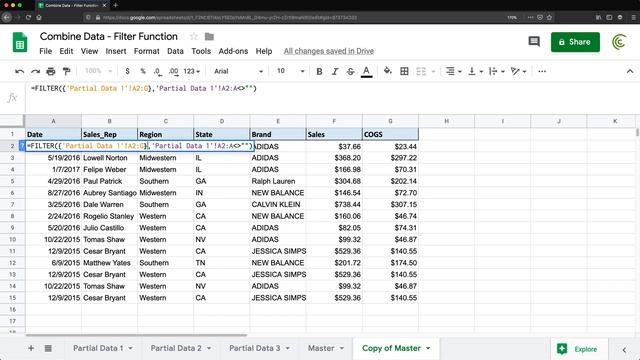Open the number format 123 dropdown
The image size is (640, 360).
(x=191, y=71)
